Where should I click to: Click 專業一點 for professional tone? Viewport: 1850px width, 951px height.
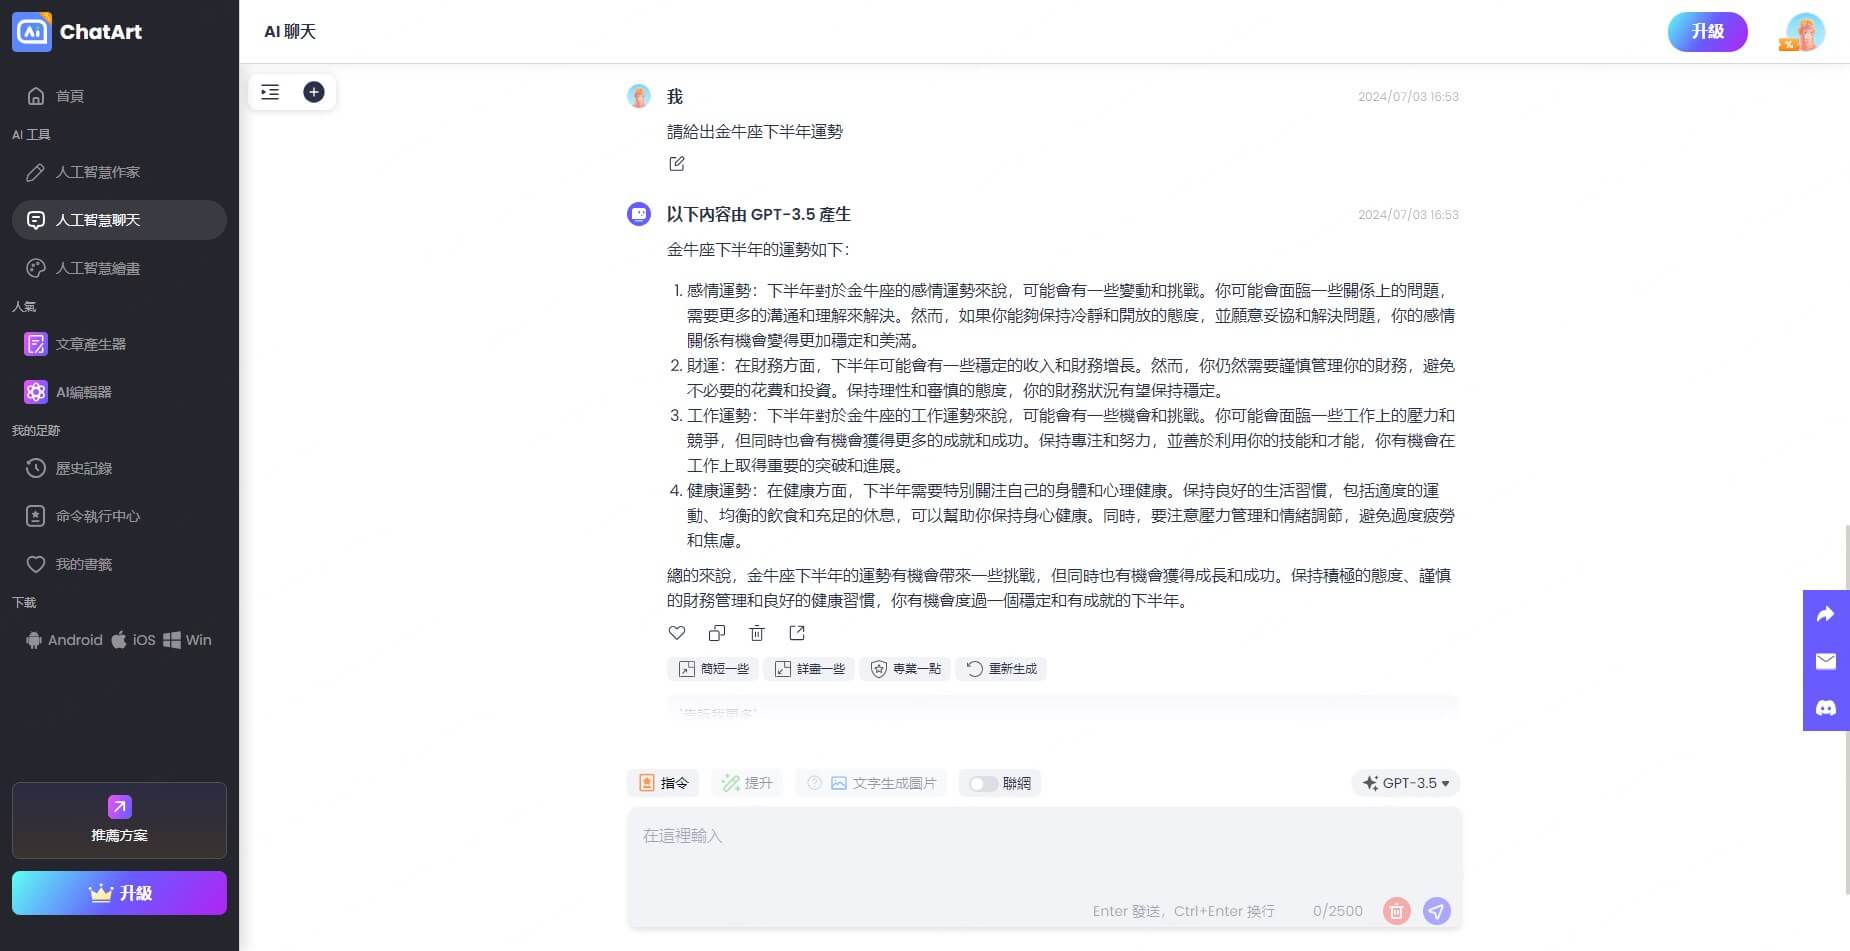[905, 669]
